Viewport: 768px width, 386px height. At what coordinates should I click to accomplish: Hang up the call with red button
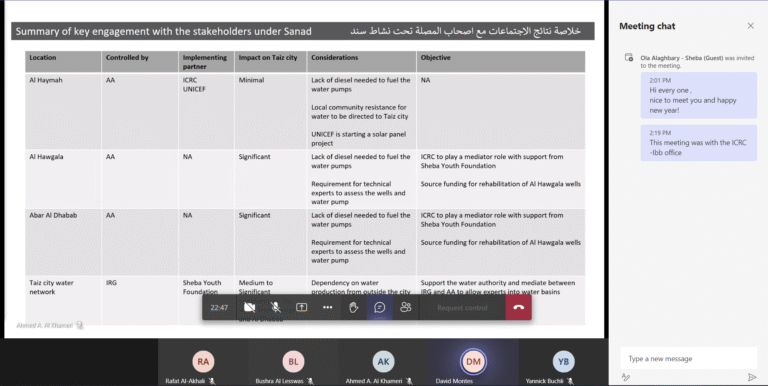click(x=519, y=308)
